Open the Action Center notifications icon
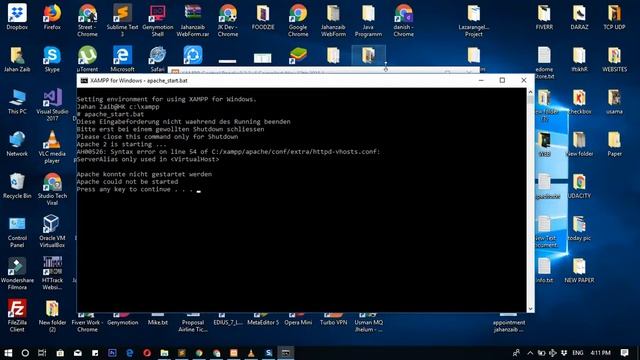 click(624, 353)
